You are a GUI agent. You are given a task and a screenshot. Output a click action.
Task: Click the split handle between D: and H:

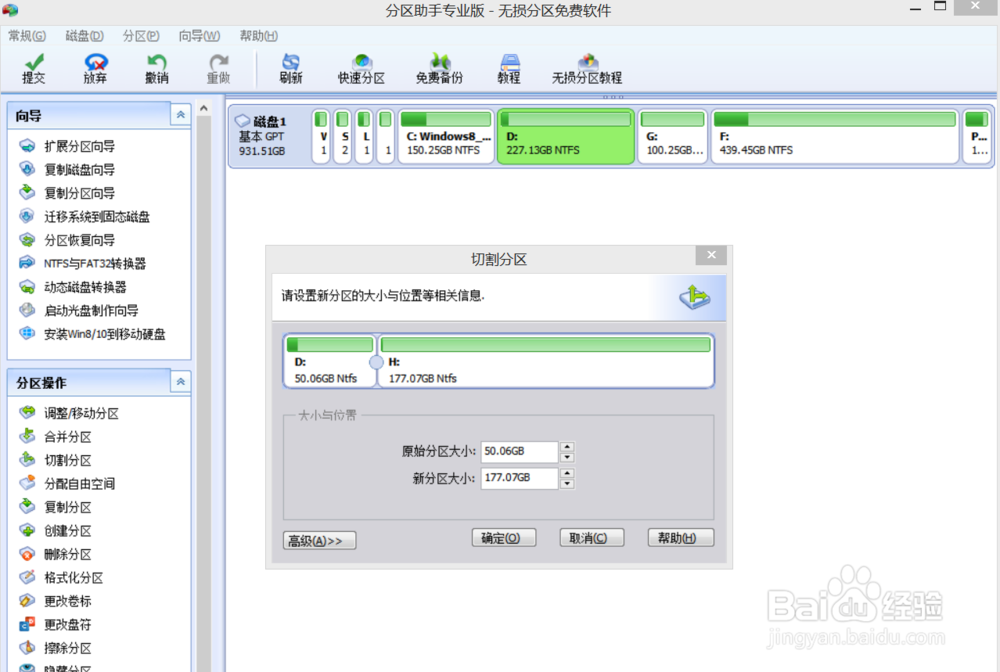(x=376, y=362)
